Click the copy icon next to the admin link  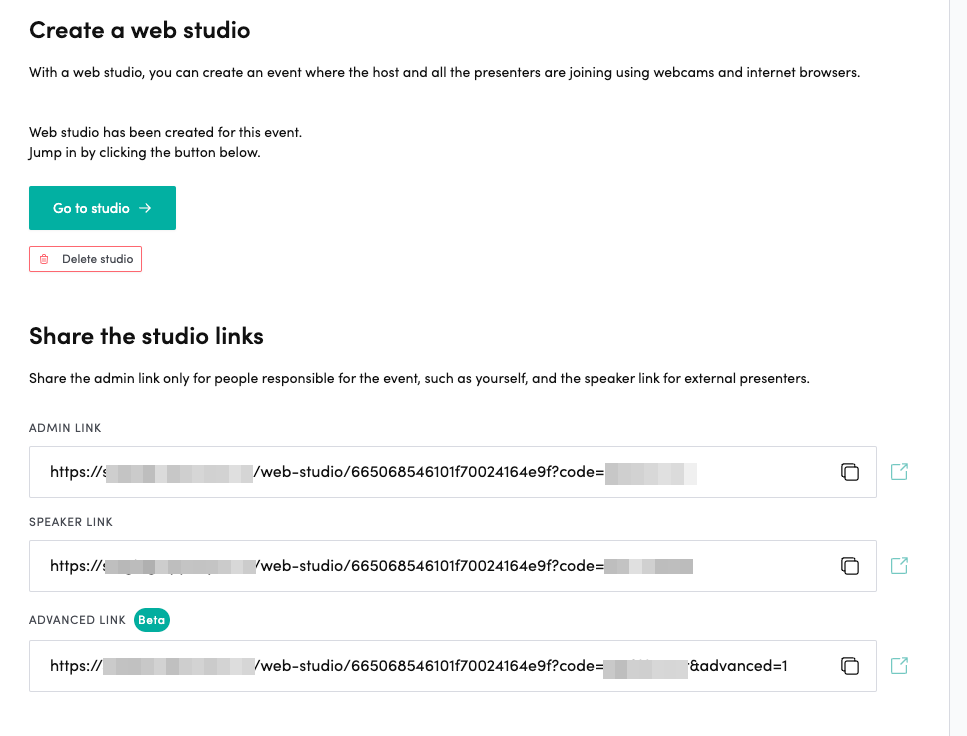(x=850, y=471)
